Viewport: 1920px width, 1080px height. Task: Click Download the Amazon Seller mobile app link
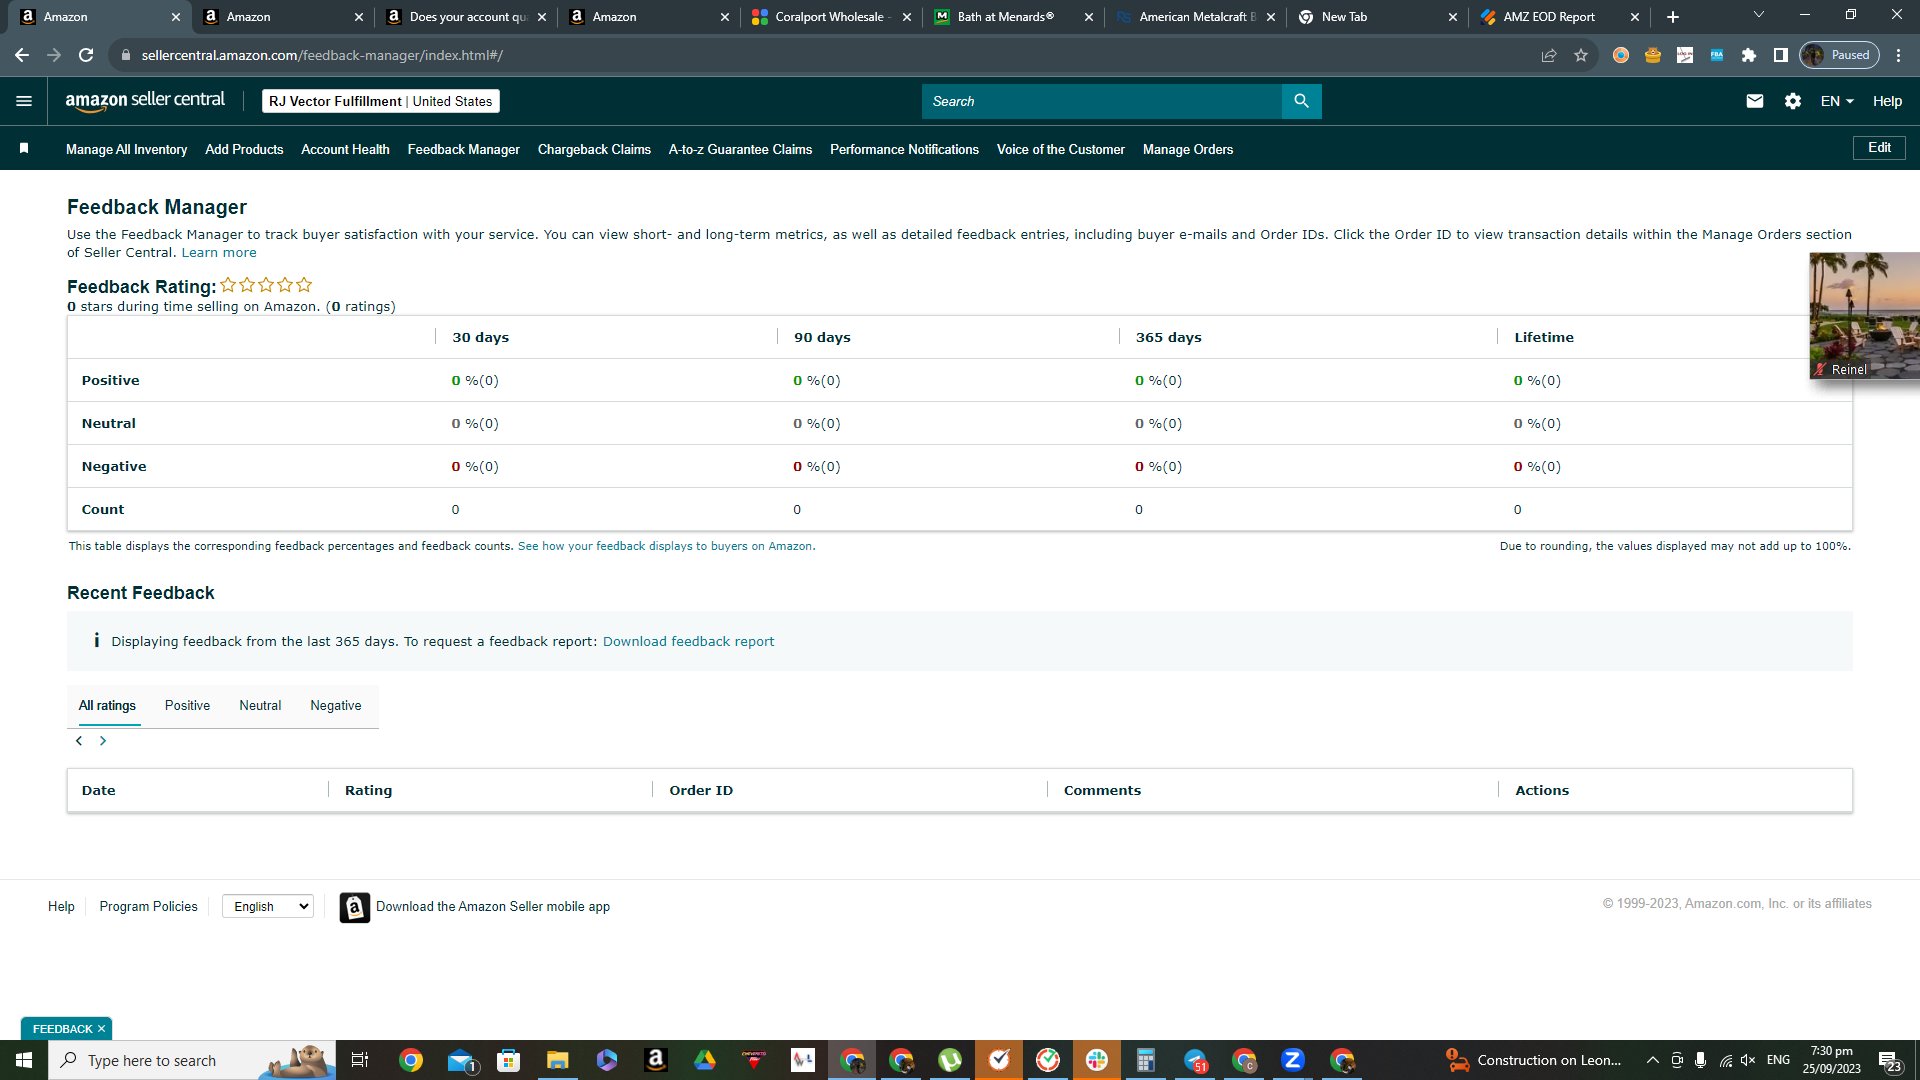[493, 907]
